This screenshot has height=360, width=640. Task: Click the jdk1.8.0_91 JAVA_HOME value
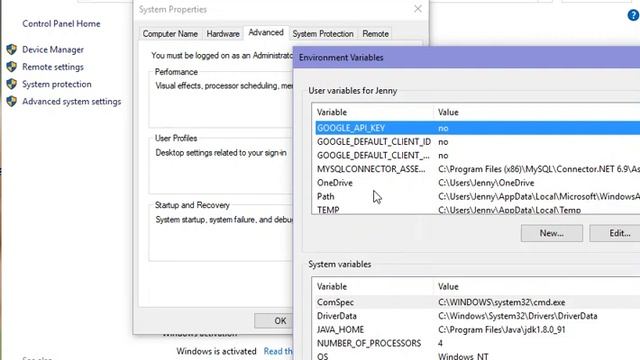click(x=502, y=329)
